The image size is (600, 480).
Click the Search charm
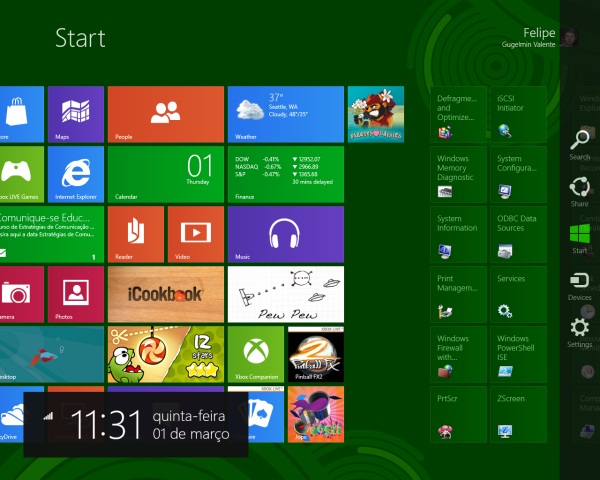[580, 145]
